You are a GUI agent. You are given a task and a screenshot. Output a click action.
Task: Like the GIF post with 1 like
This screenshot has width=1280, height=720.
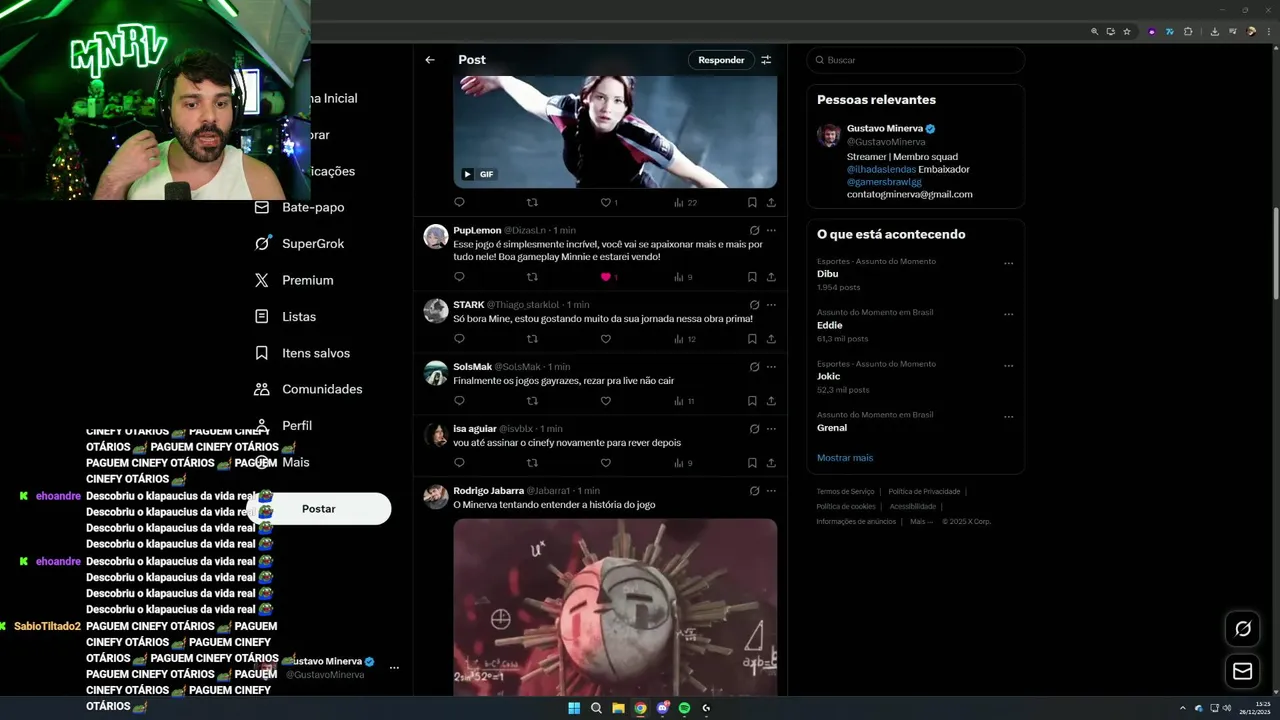(x=605, y=202)
